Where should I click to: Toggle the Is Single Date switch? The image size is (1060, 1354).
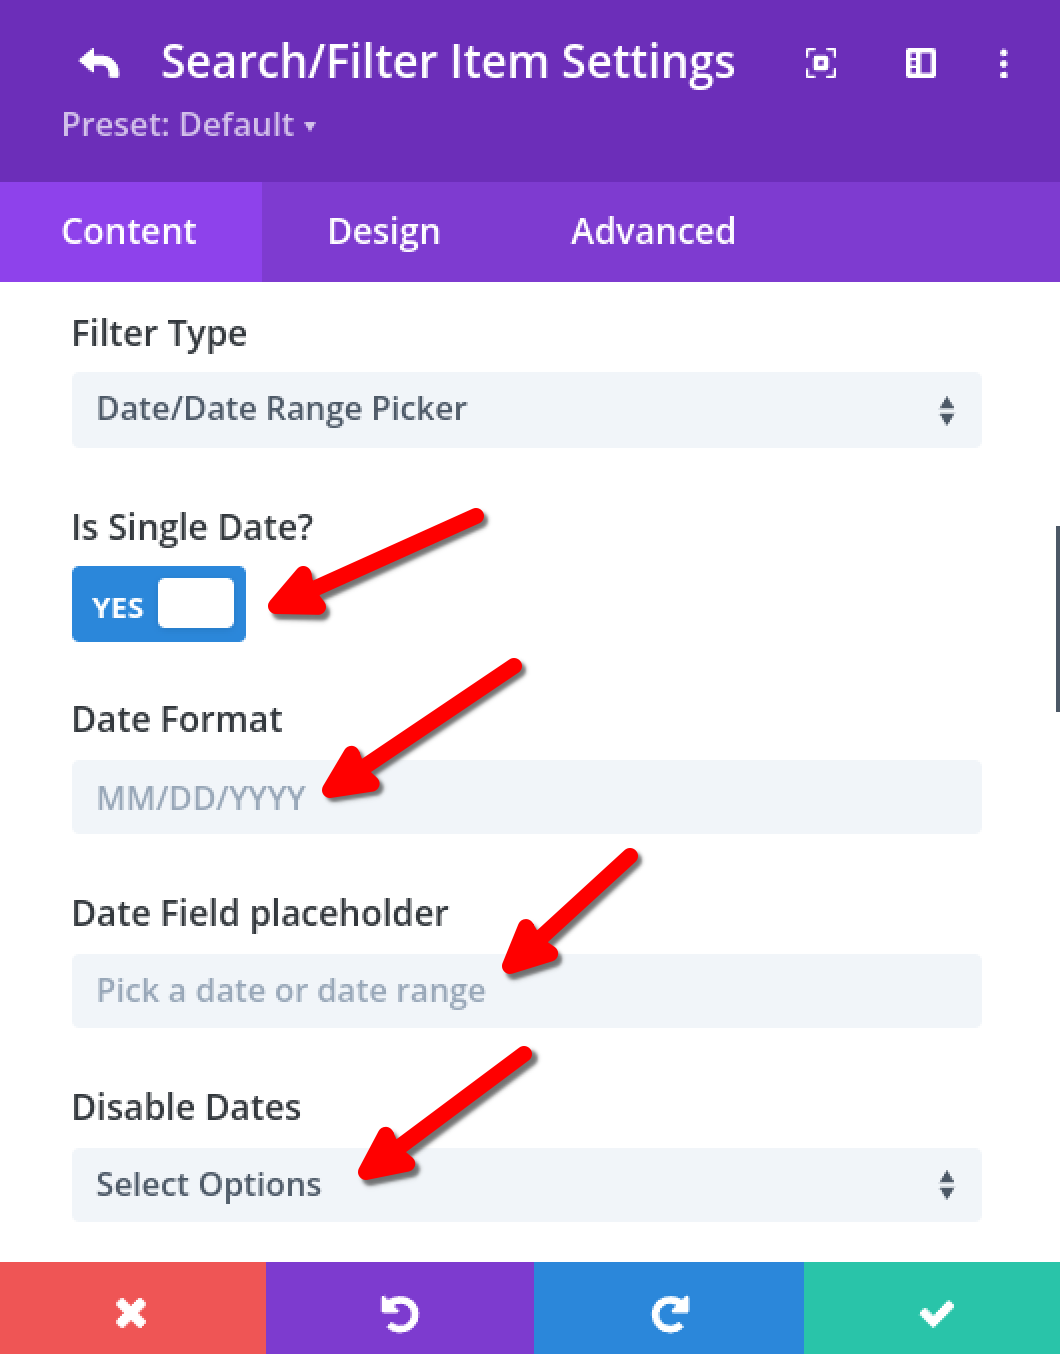[x=159, y=604]
